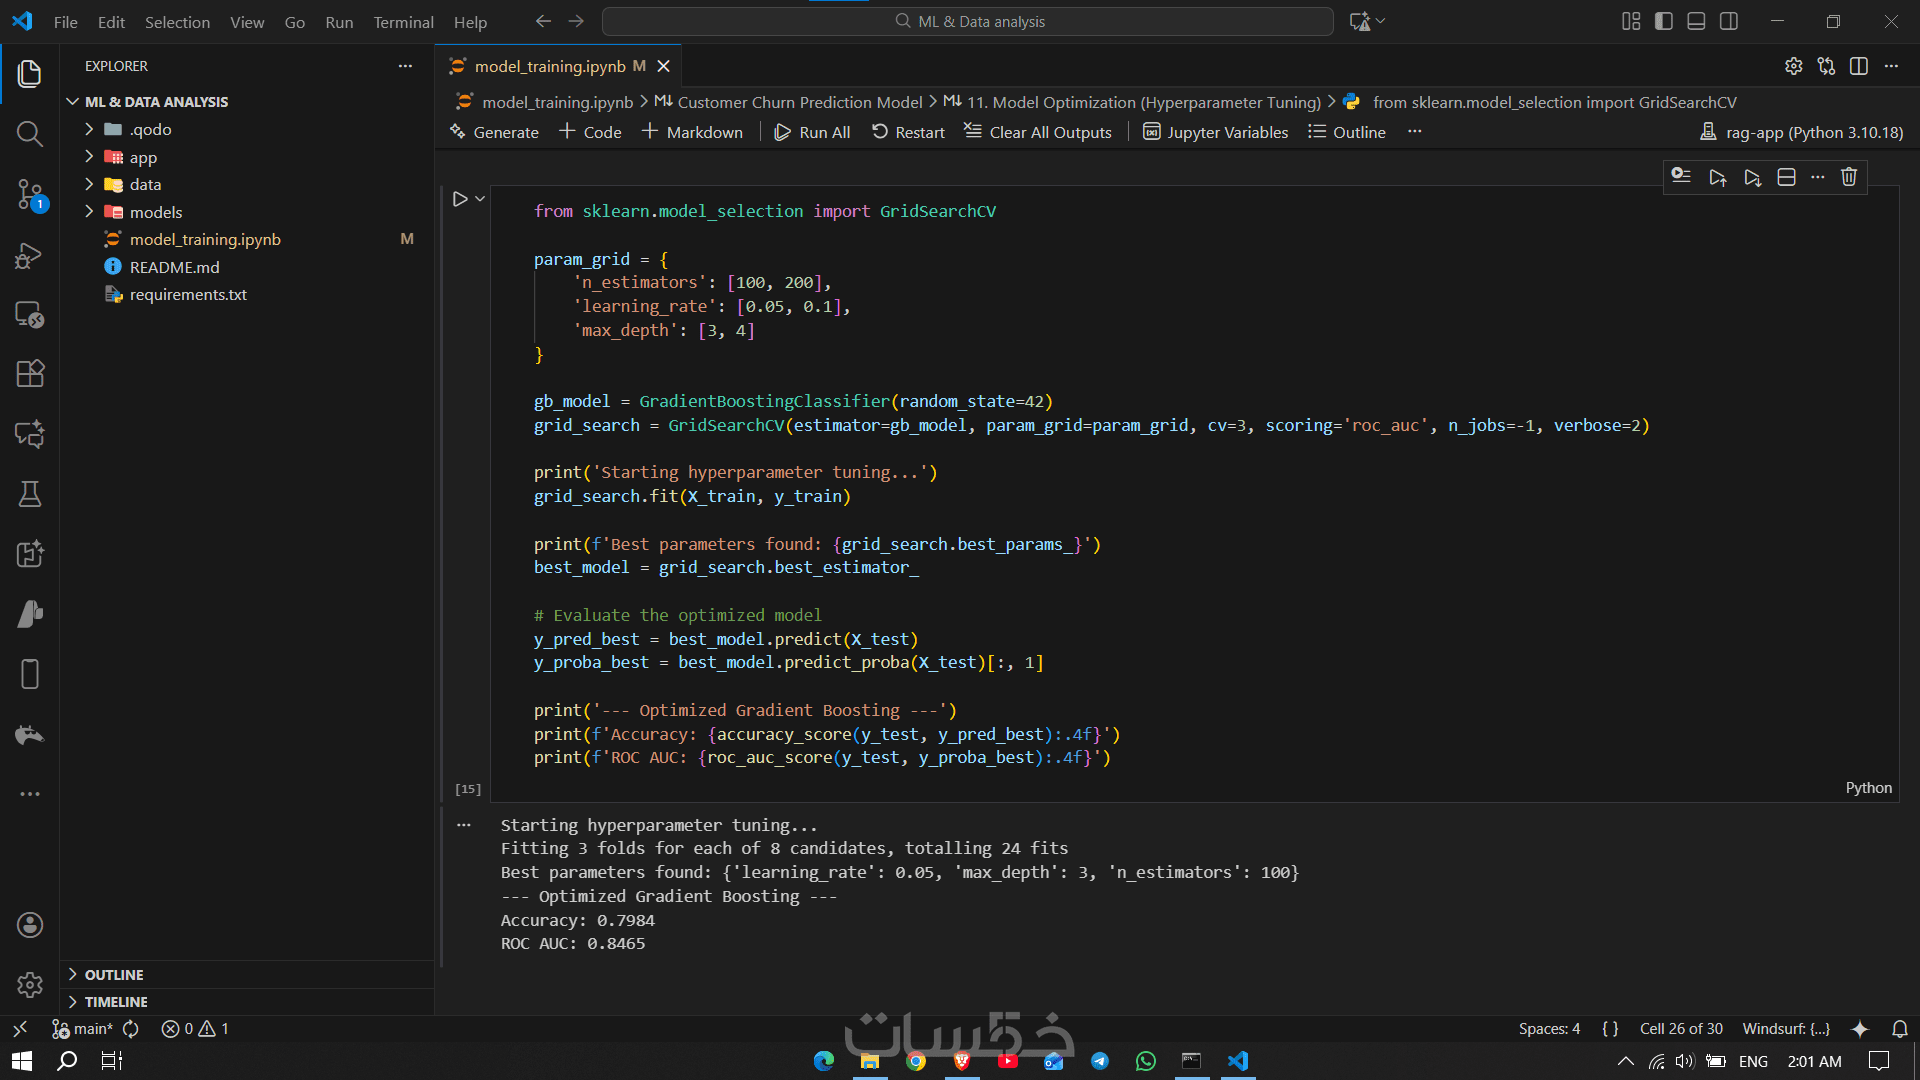Viewport: 1920px width, 1080px height.
Task: Toggle the secondary side bar
Action: click(x=1729, y=21)
